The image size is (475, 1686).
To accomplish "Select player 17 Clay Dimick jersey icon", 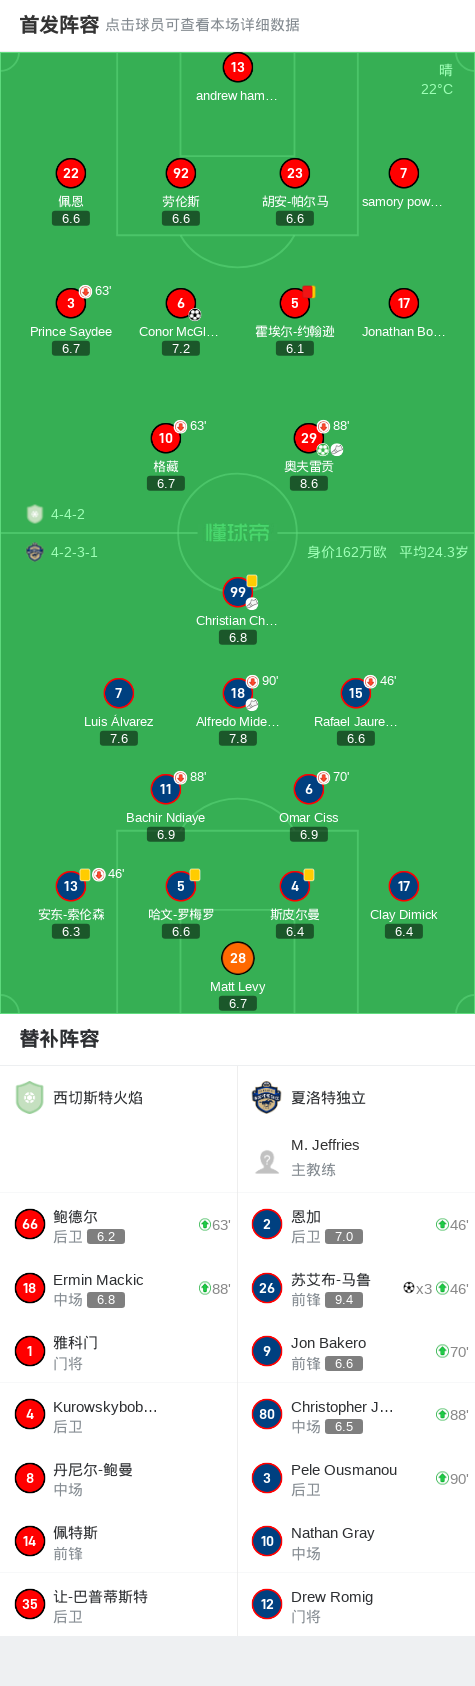I will pos(404,886).
